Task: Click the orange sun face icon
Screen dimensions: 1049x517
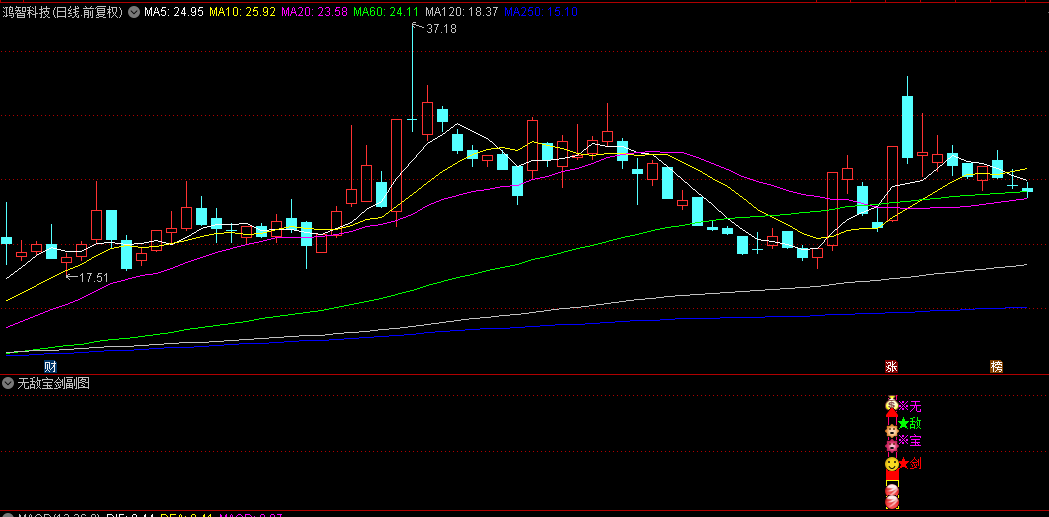Action: (892, 431)
